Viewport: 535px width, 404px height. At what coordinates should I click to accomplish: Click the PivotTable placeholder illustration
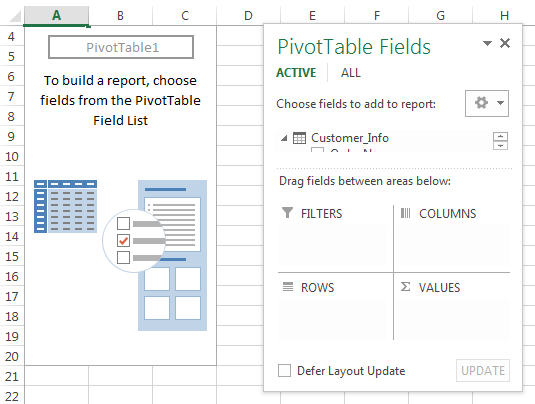pyautogui.click(x=120, y=255)
